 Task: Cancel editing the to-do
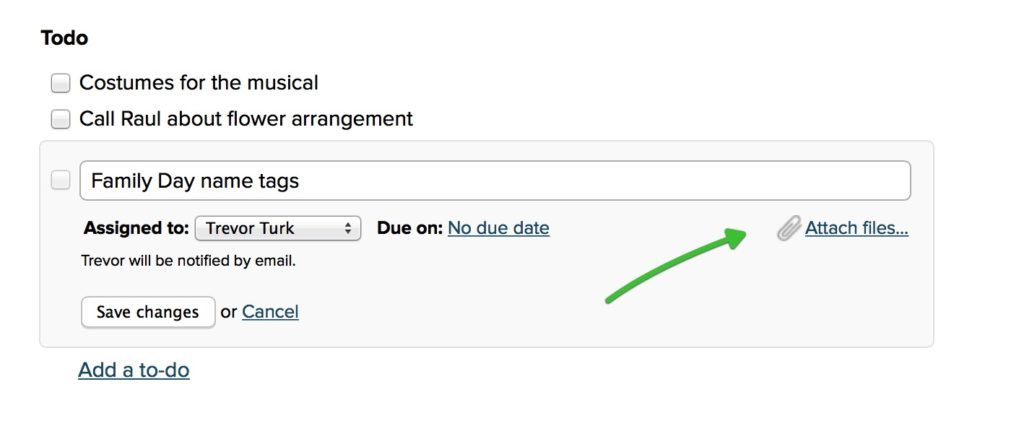270,312
